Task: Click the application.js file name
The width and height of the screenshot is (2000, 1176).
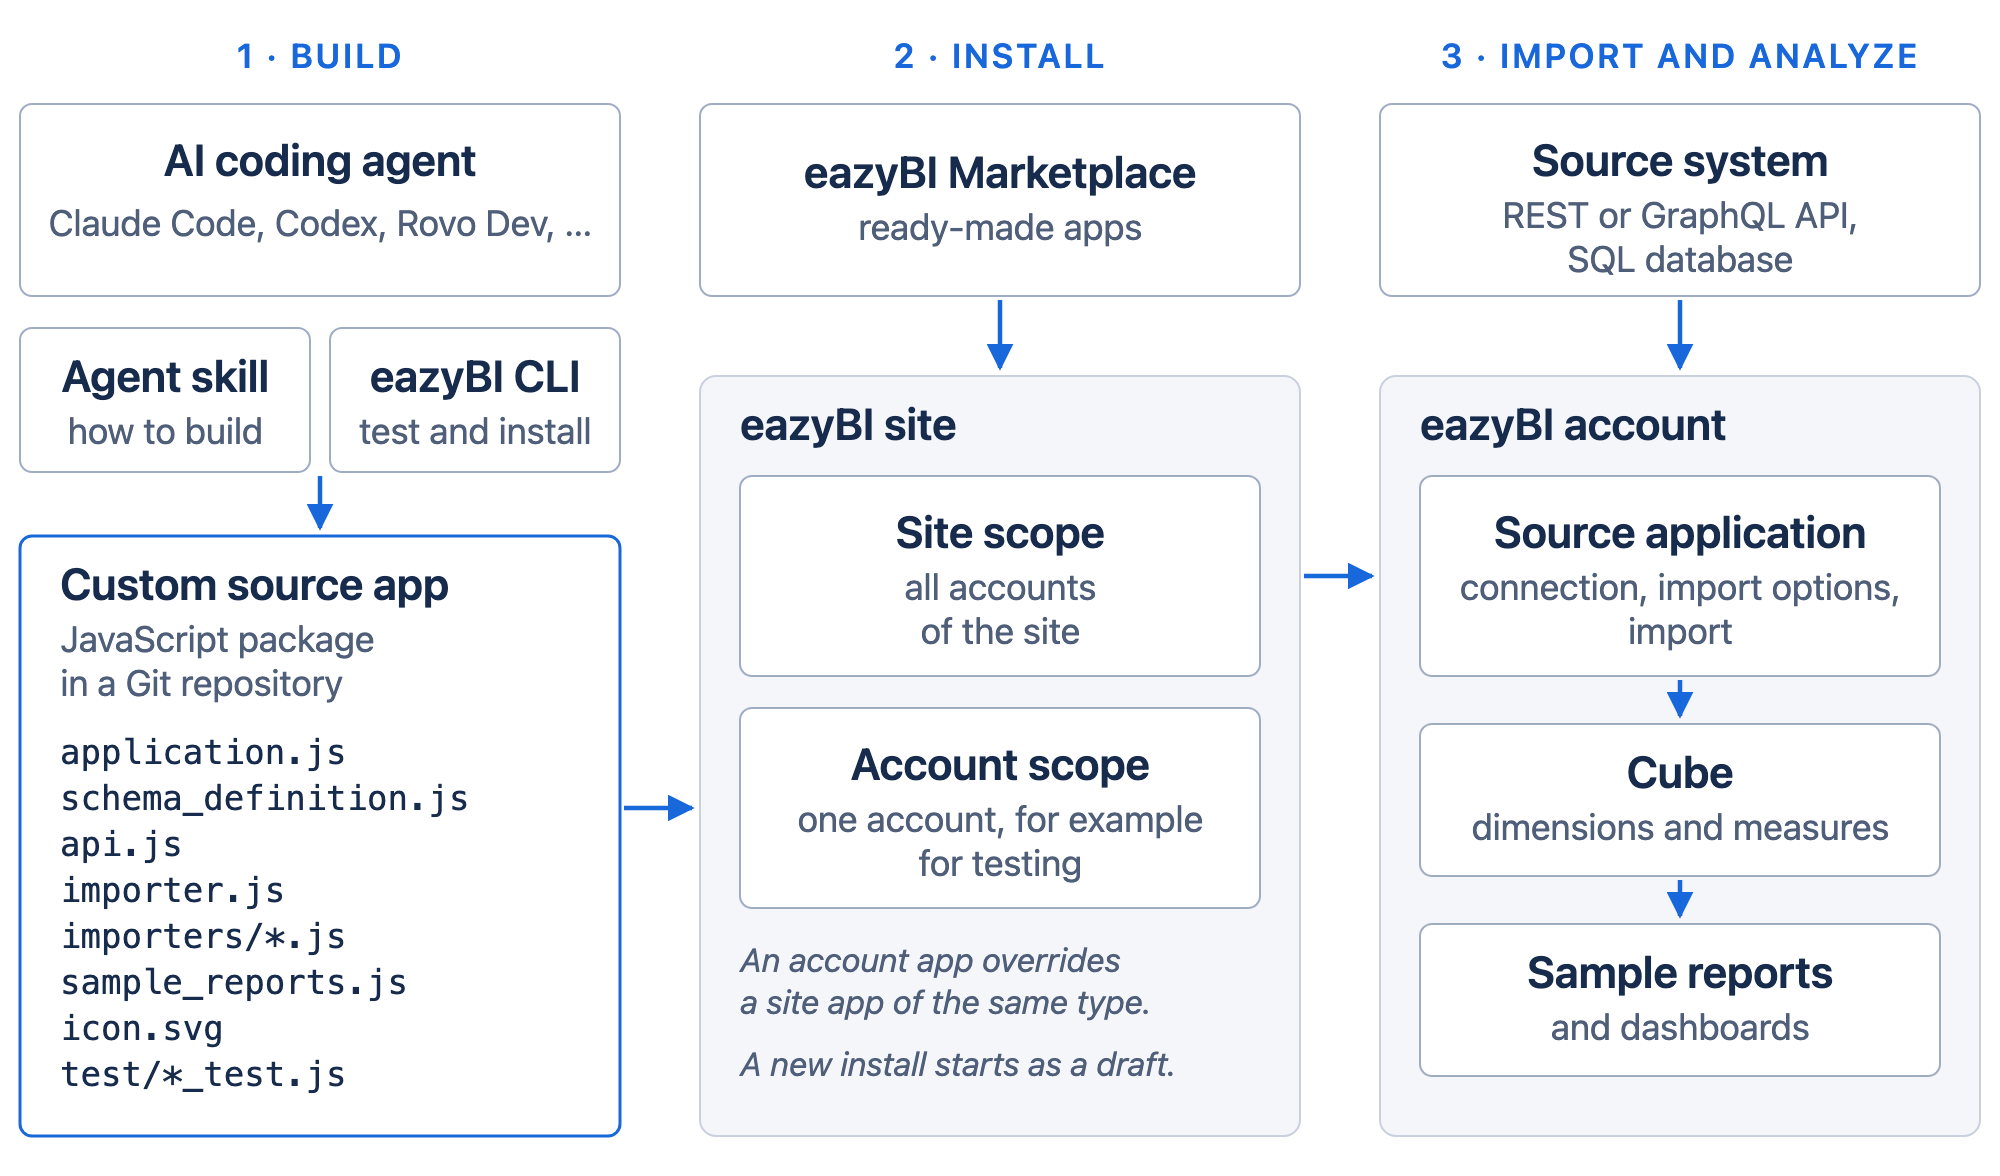Action: 203,752
